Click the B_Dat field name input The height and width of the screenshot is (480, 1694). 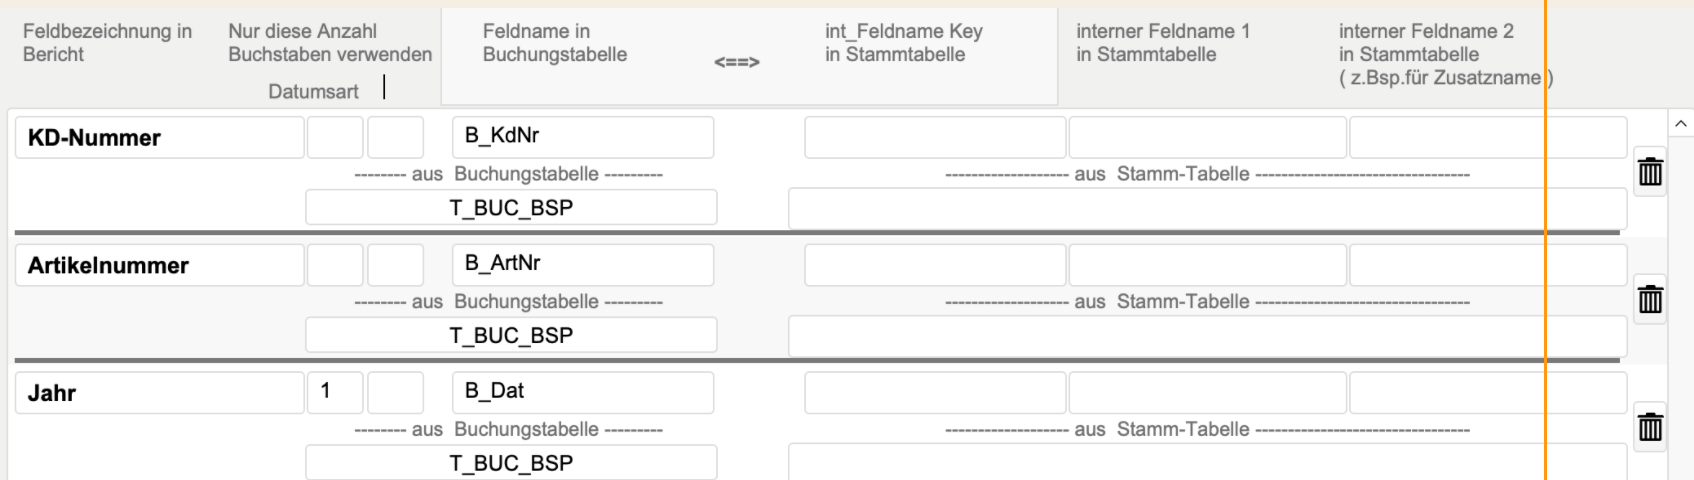point(582,392)
